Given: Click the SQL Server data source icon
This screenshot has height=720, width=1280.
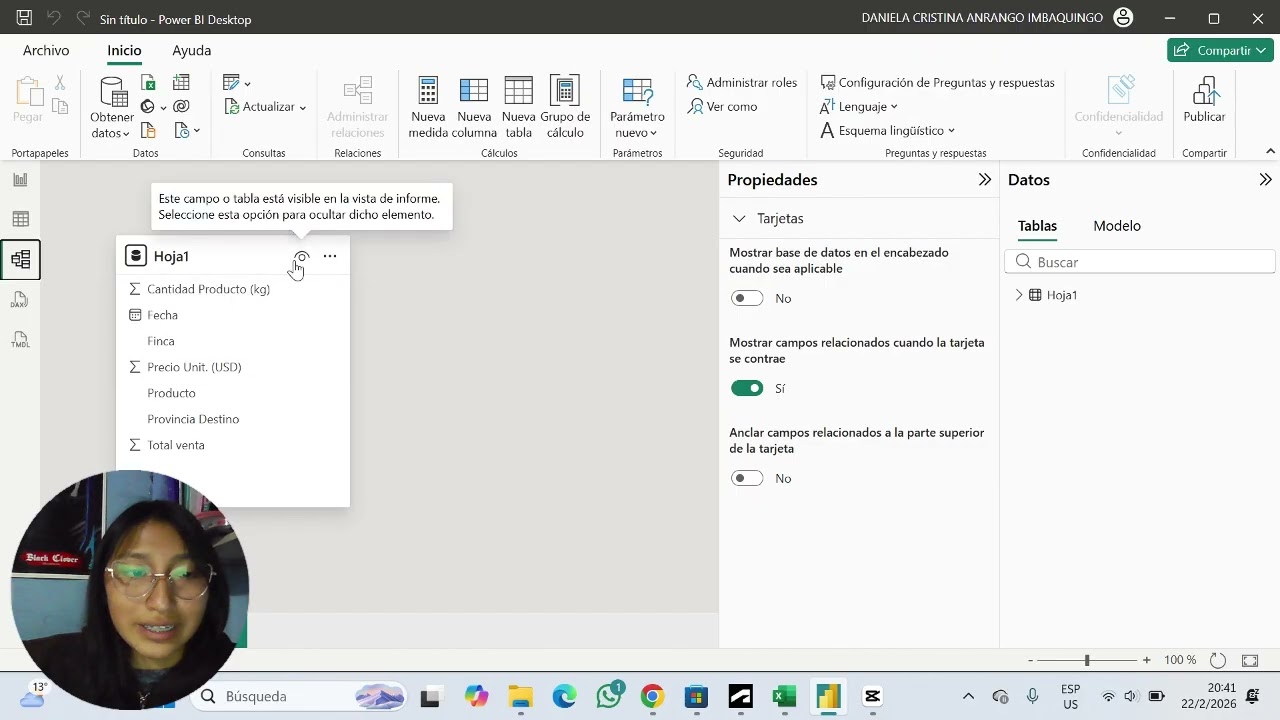Looking at the screenshot, I should 148,131.
